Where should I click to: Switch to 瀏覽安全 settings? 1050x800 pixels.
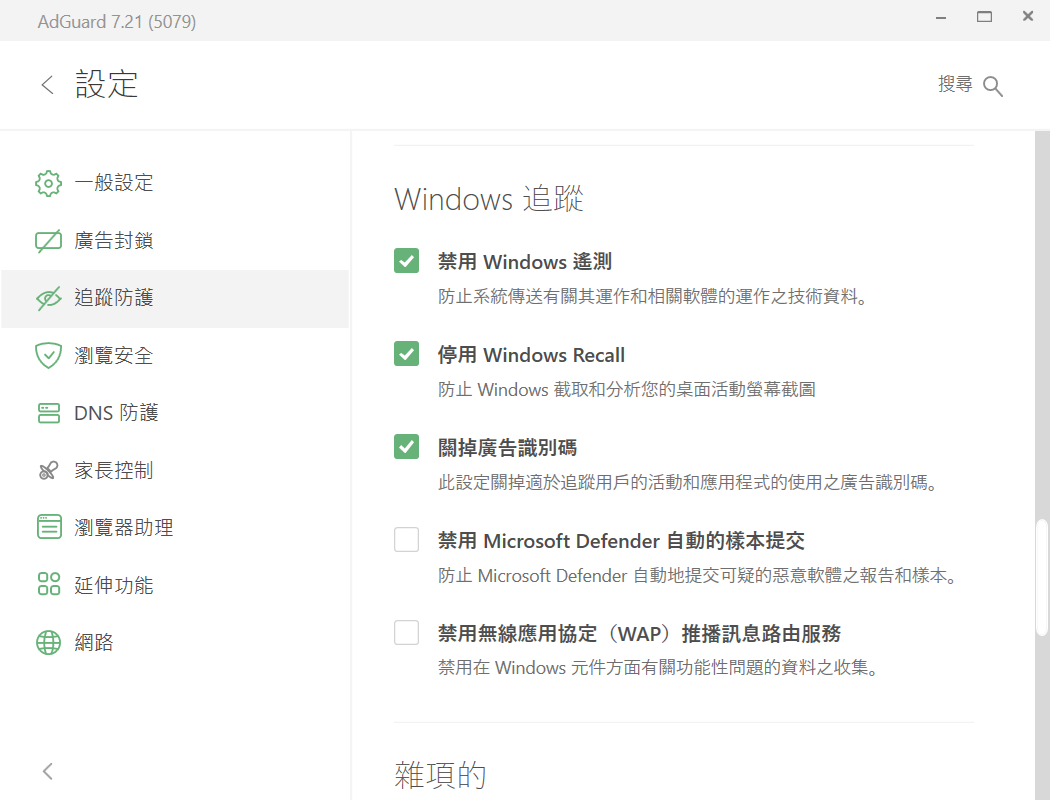(x=175, y=355)
